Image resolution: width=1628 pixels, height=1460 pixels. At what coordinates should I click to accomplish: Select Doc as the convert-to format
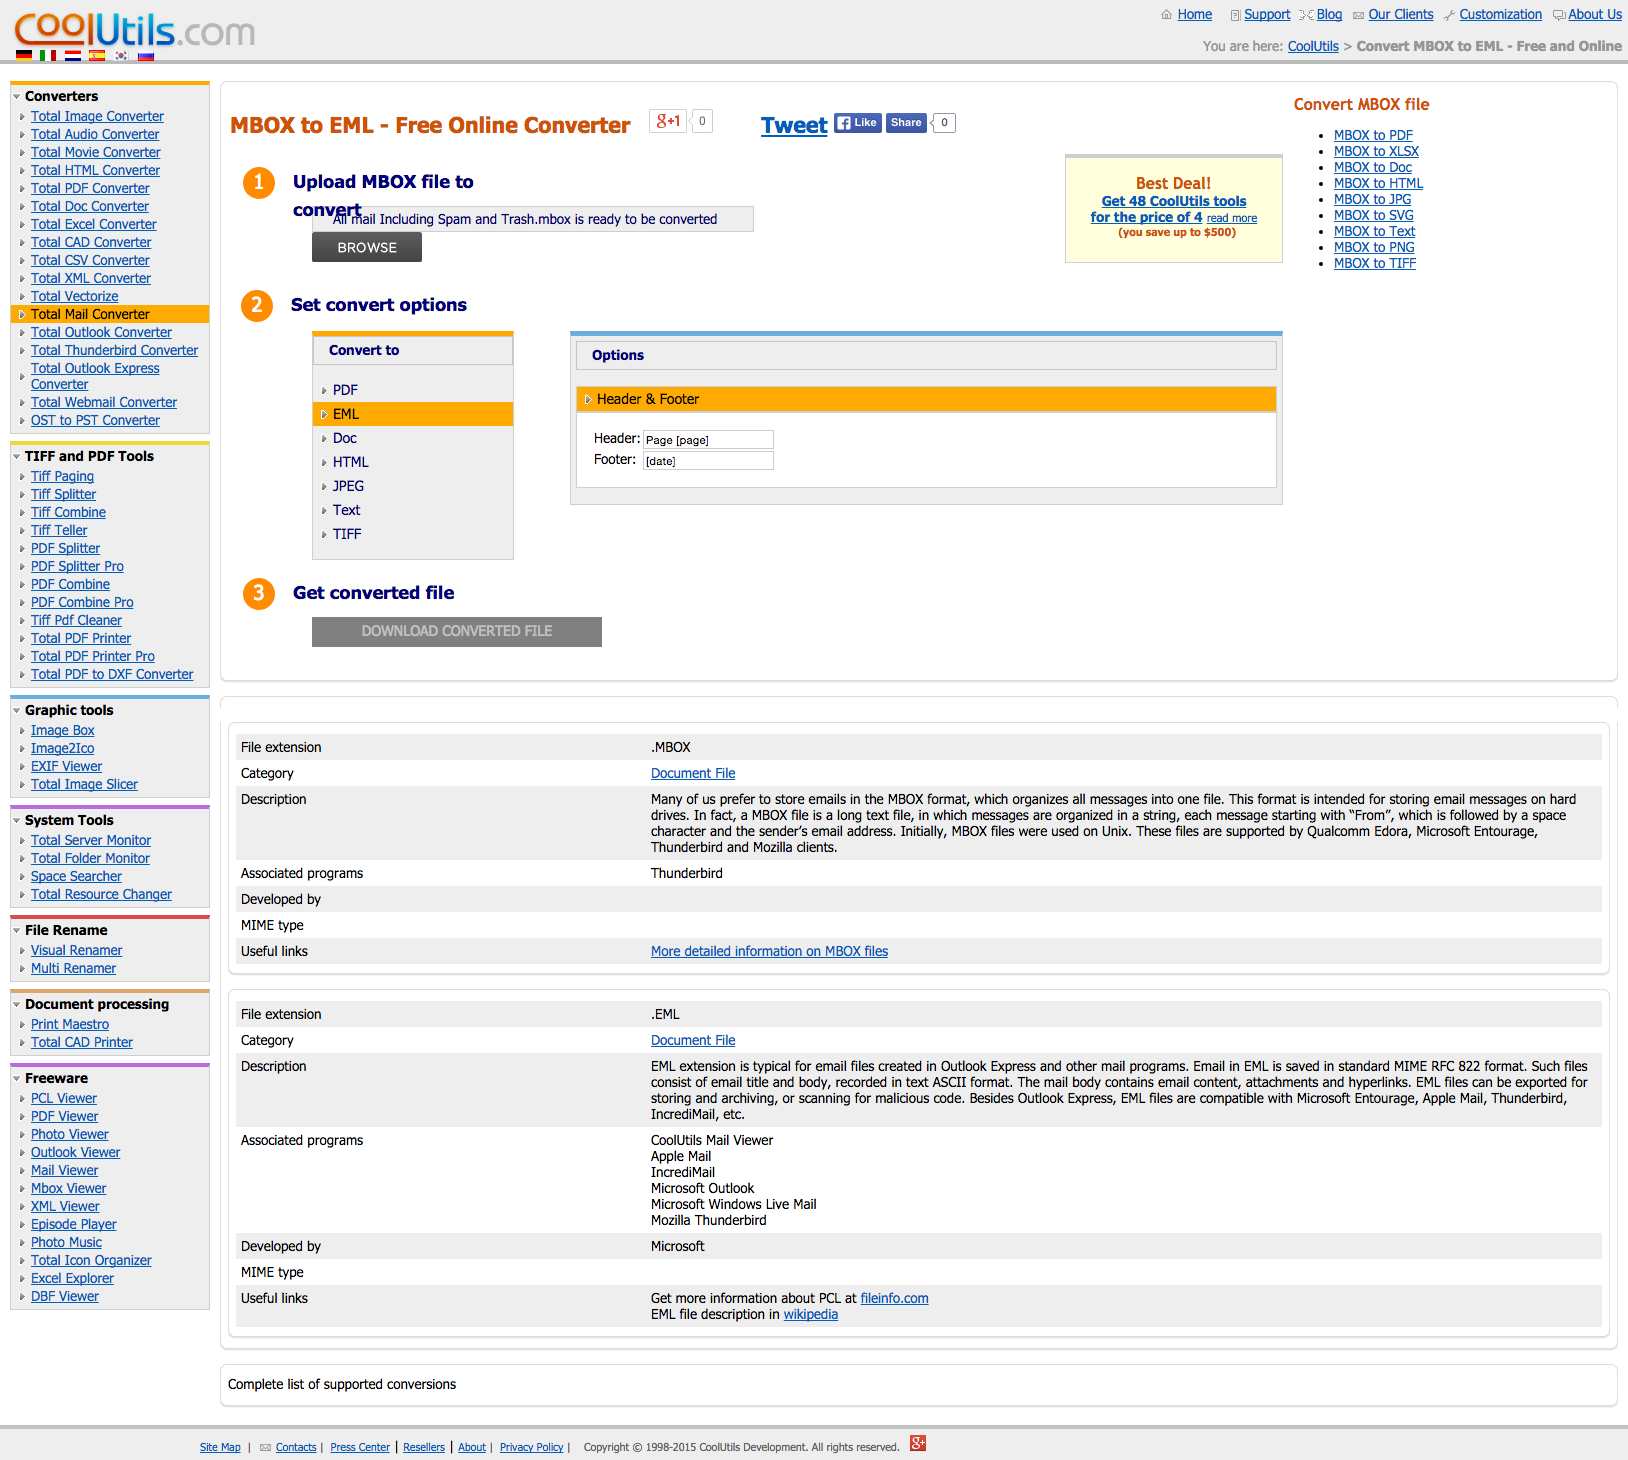pos(413,438)
